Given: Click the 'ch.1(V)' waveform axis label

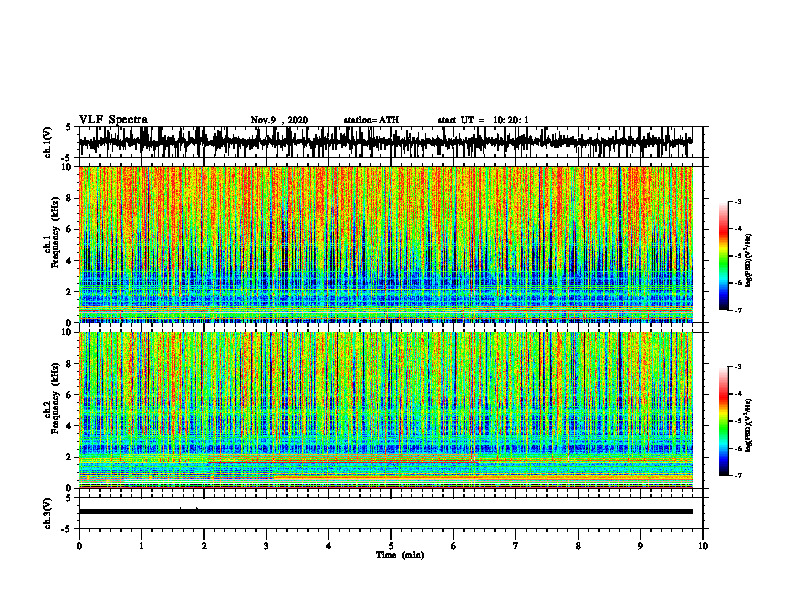Looking at the screenshot, I should pos(48,142).
